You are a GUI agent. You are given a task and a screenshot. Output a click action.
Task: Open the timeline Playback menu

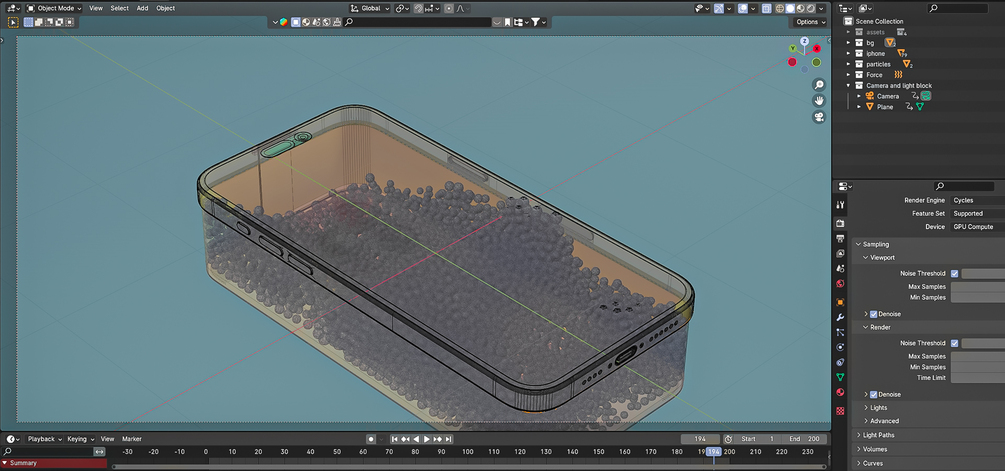44,439
